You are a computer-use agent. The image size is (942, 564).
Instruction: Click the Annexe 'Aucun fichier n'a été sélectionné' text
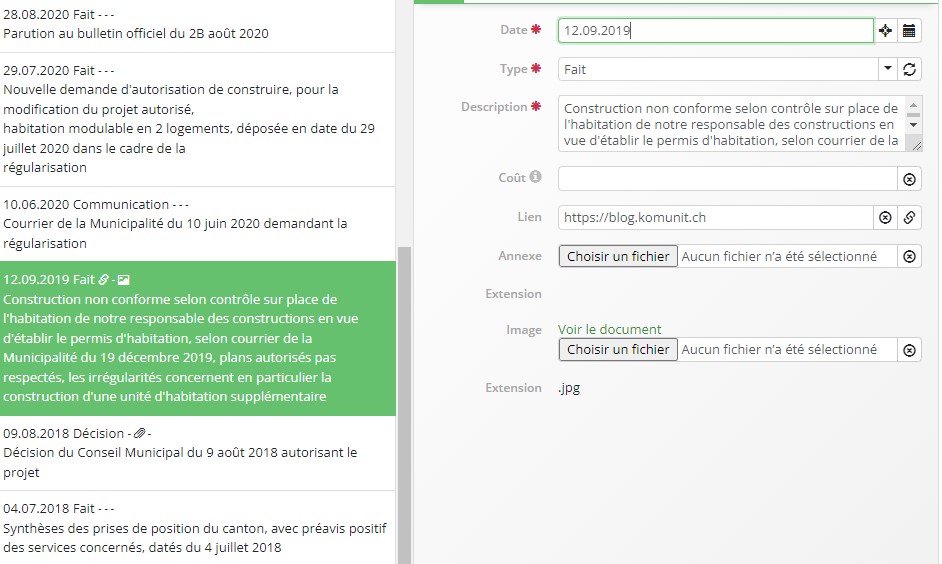(779, 256)
